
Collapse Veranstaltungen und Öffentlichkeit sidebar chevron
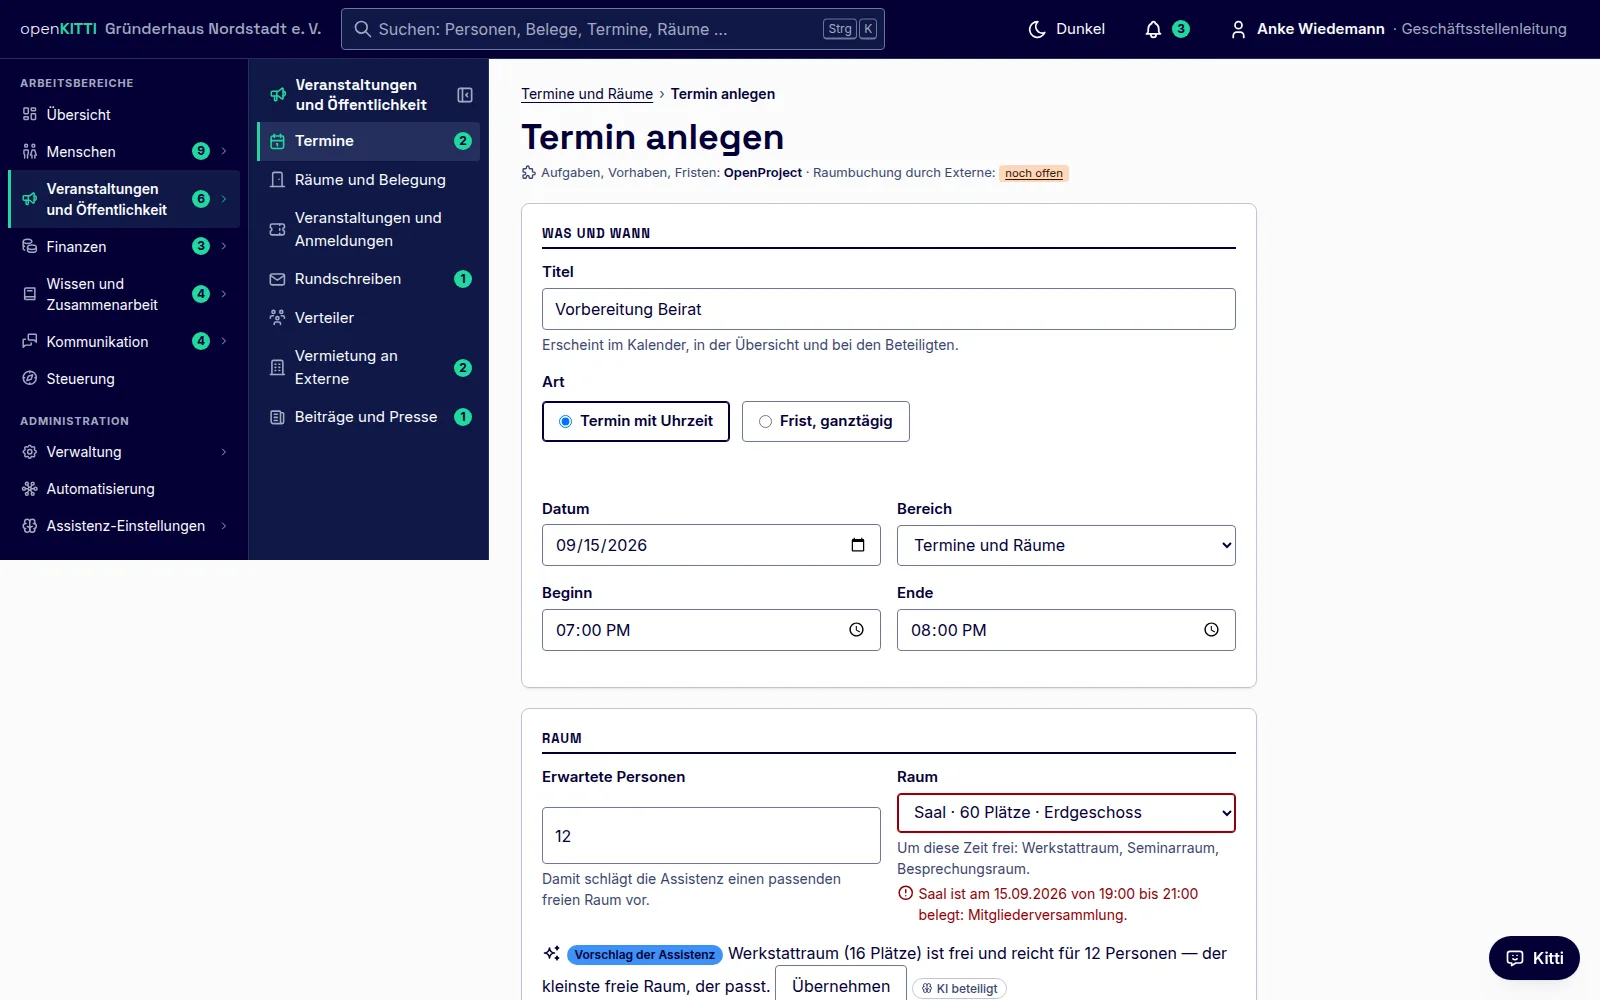pyautogui.click(x=224, y=199)
